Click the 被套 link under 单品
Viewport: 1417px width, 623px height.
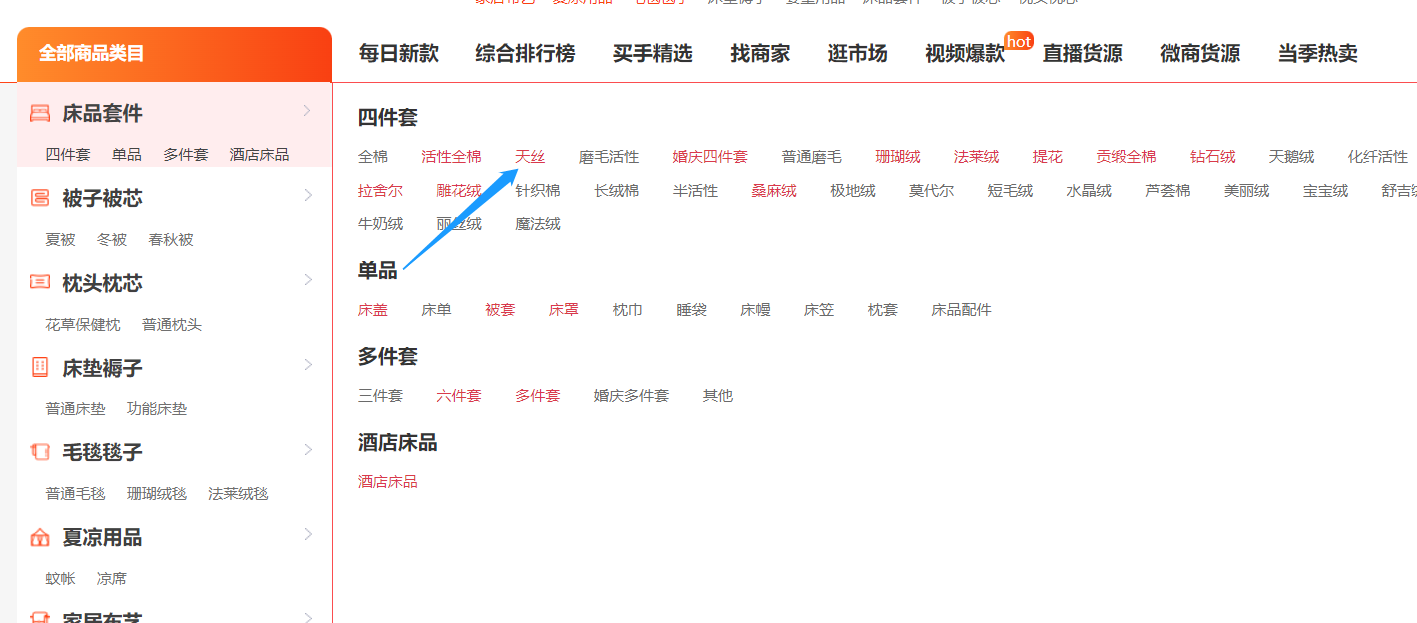(500, 310)
